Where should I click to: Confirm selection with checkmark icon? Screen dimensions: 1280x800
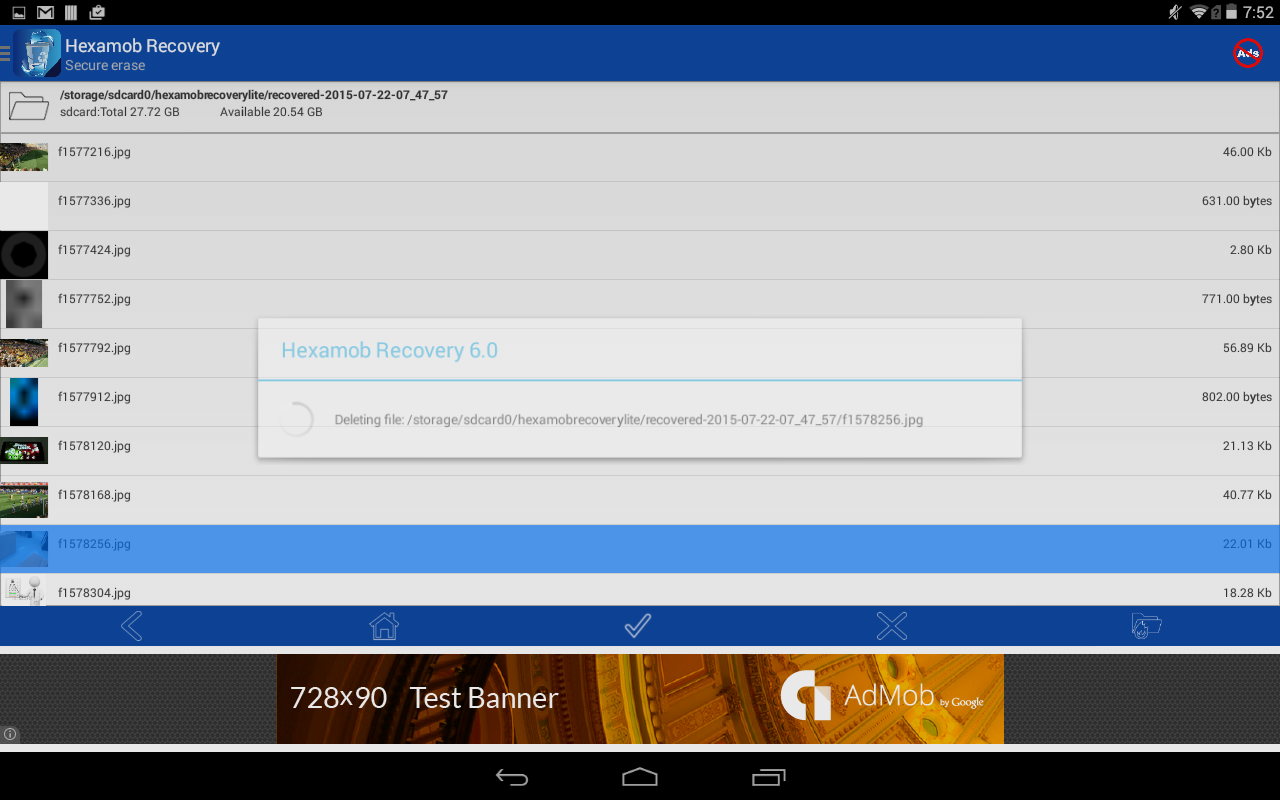pos(638,626)
